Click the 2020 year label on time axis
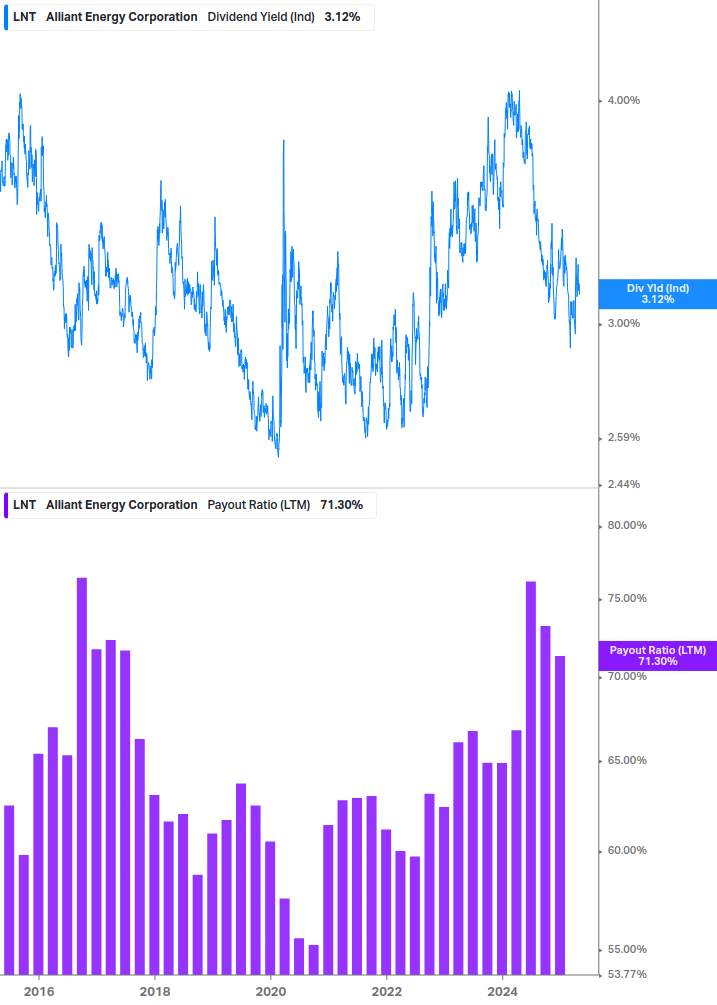This screenshot has height=1005, width=717. pyautogui.click(x=271, y=992)
